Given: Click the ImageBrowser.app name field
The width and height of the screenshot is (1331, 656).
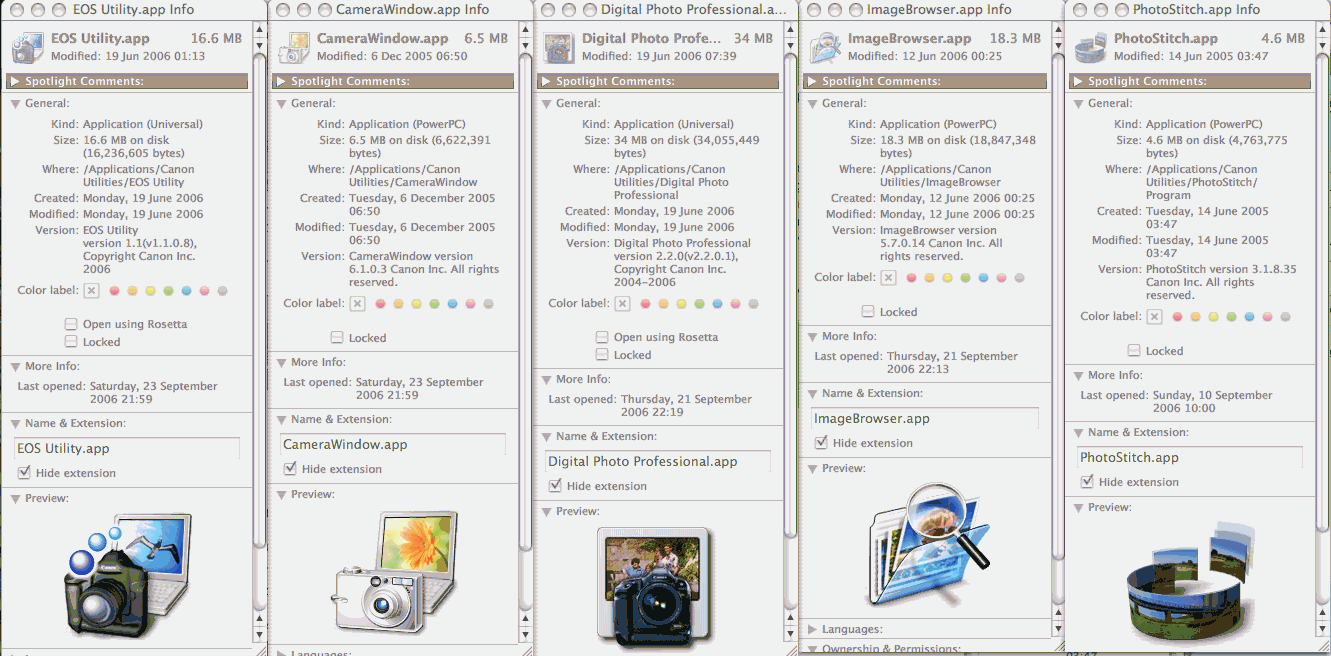Looking at the screenshot, I should tap(925, 419).
